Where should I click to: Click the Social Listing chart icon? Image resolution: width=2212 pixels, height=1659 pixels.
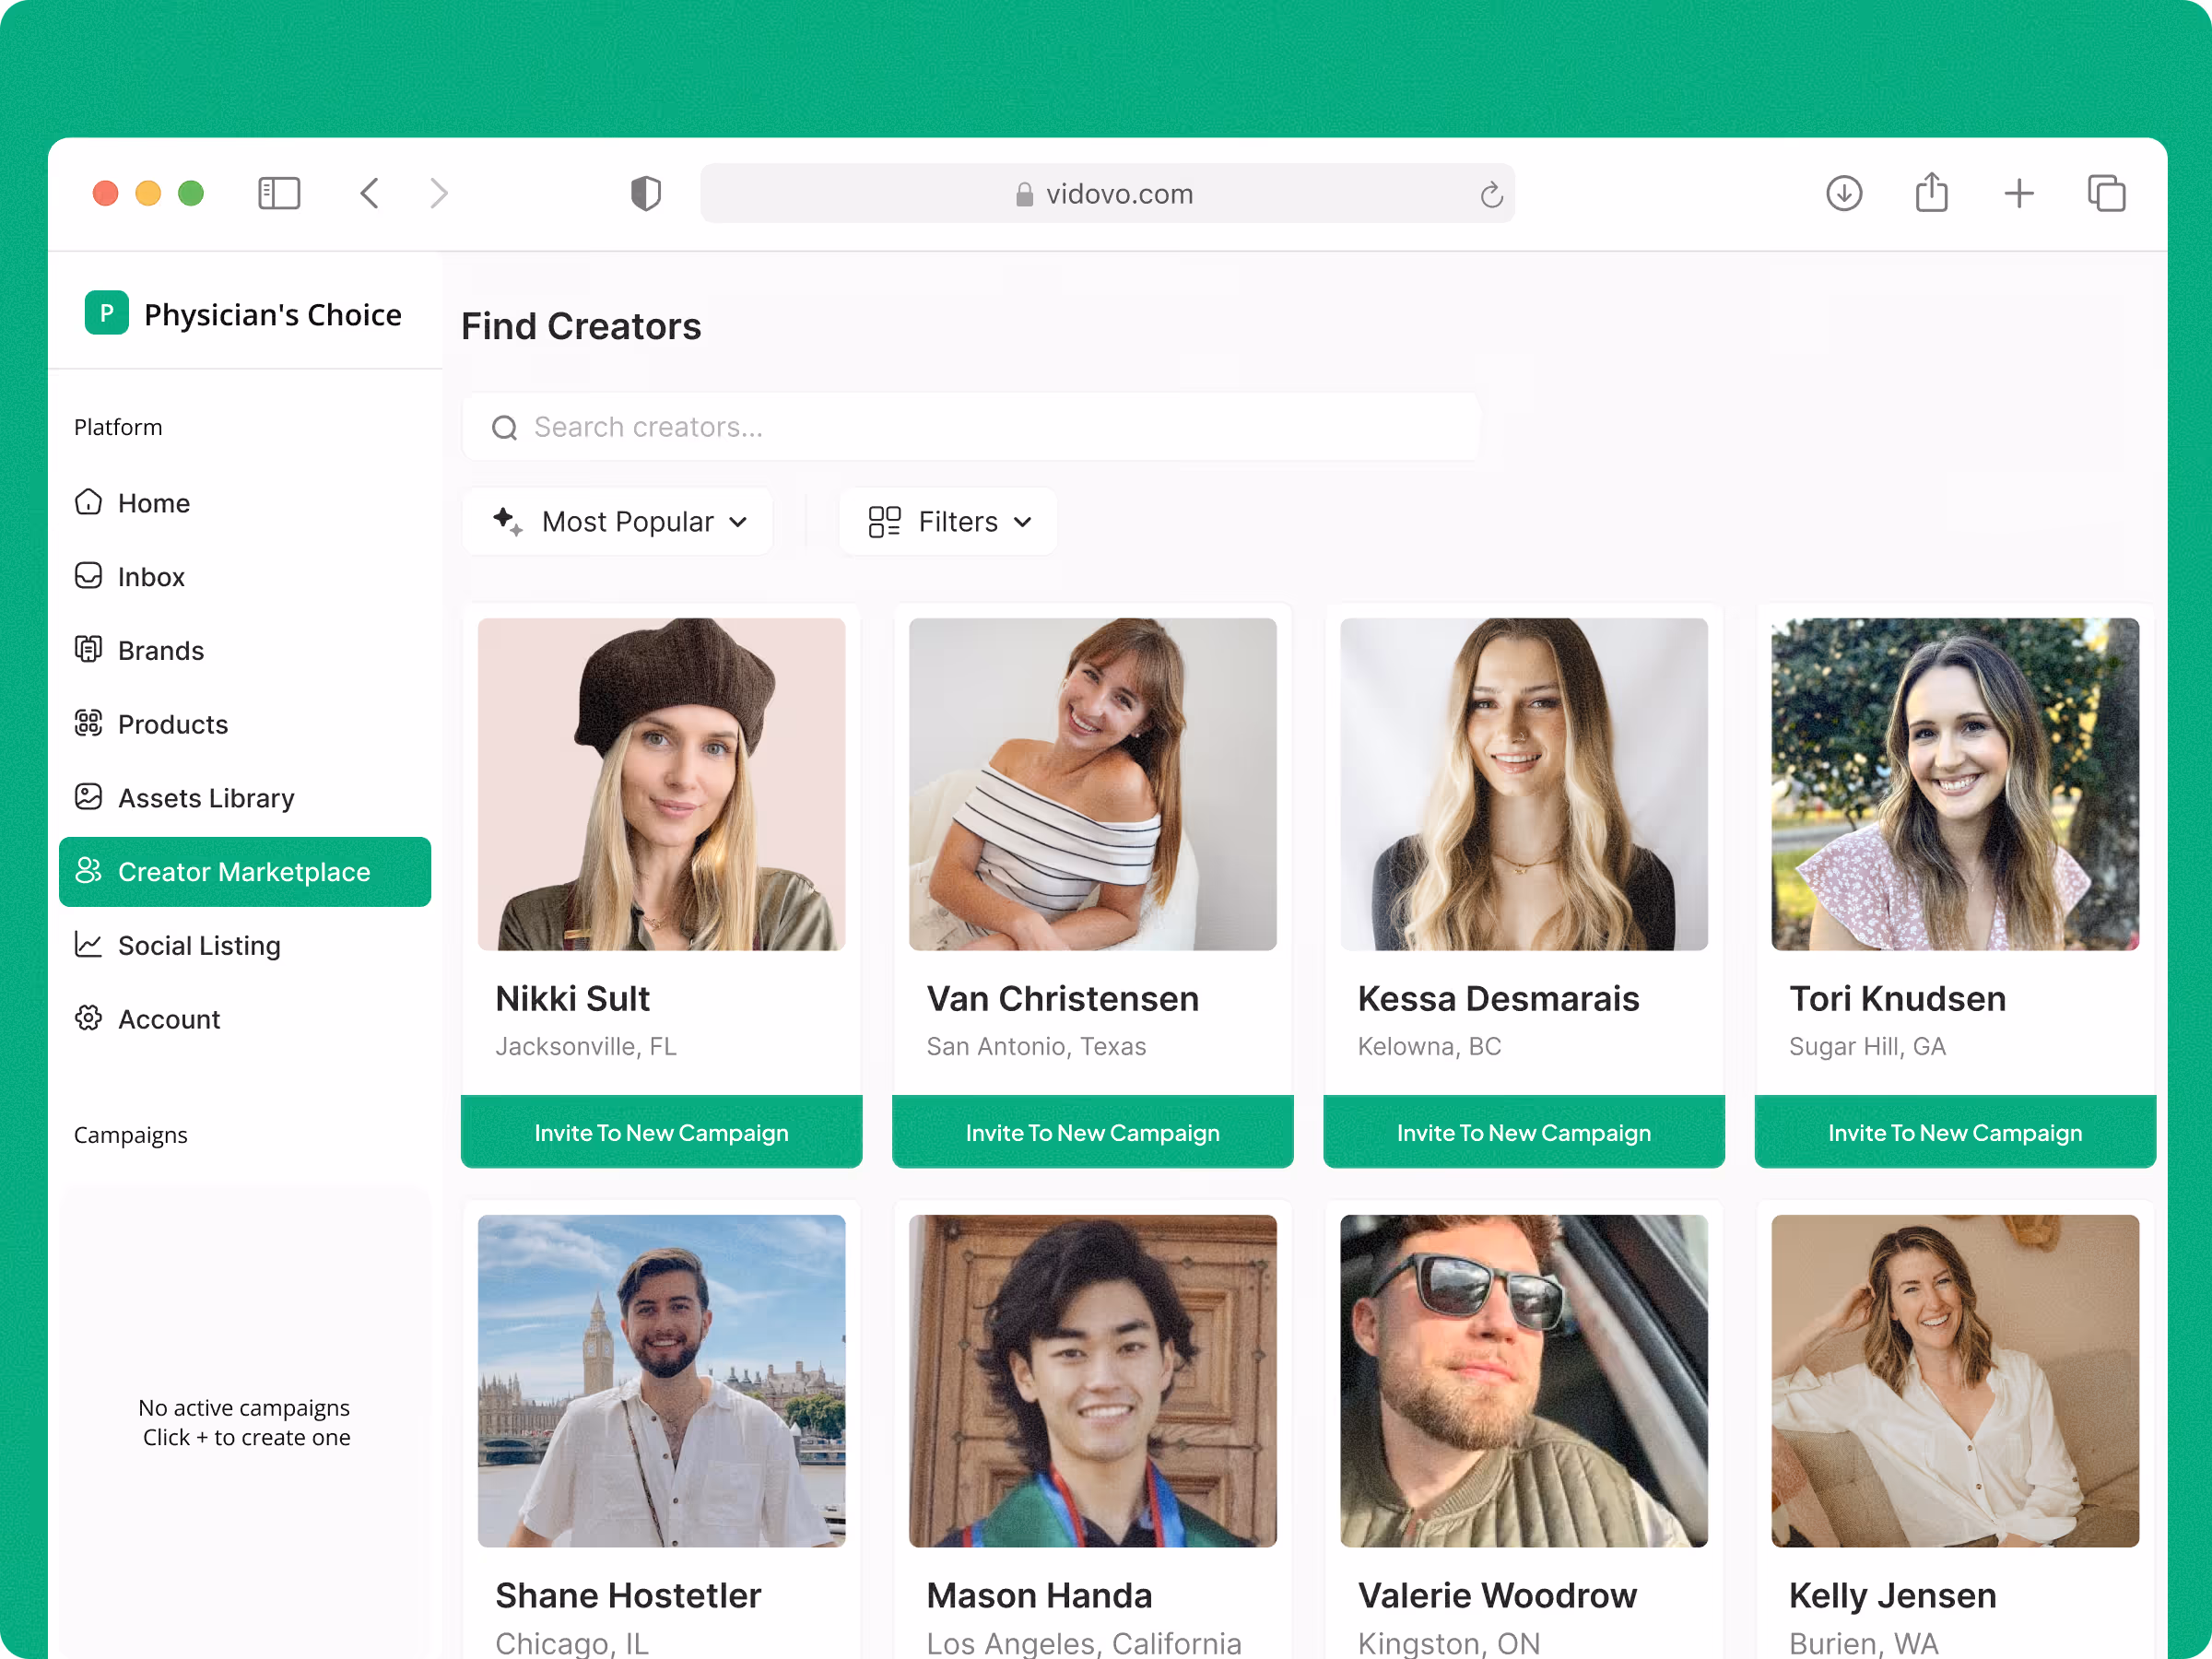point(89,945)
